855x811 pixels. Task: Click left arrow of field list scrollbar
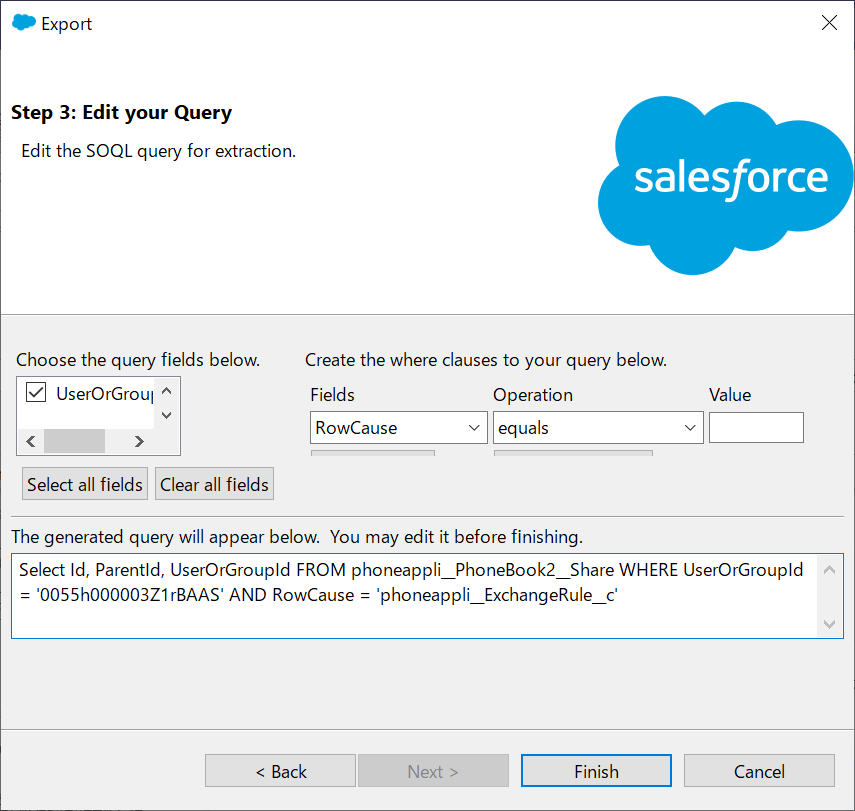coord(31,441)
